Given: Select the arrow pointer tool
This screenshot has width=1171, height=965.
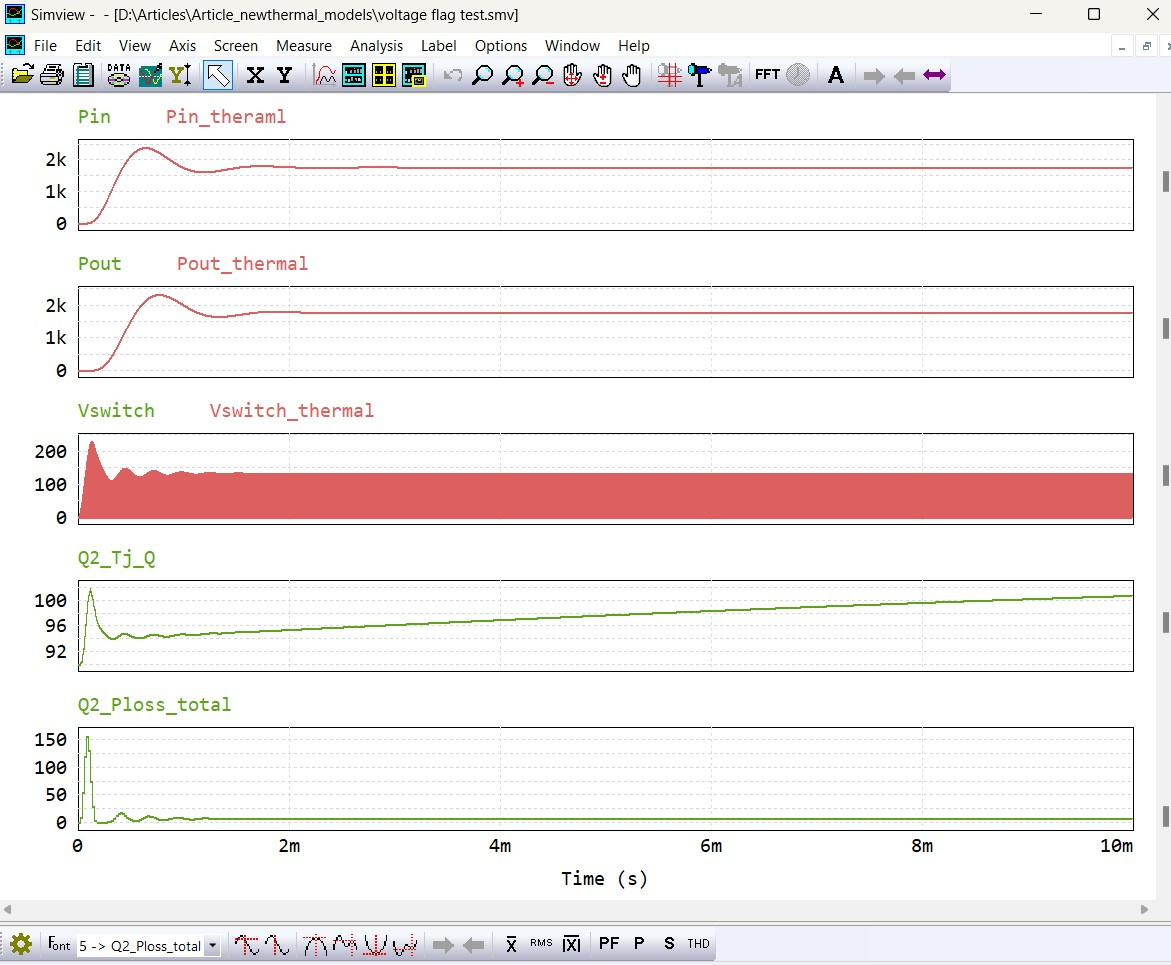Looking at the screenshot, I should pyautogui.click(x=217, y=75).
